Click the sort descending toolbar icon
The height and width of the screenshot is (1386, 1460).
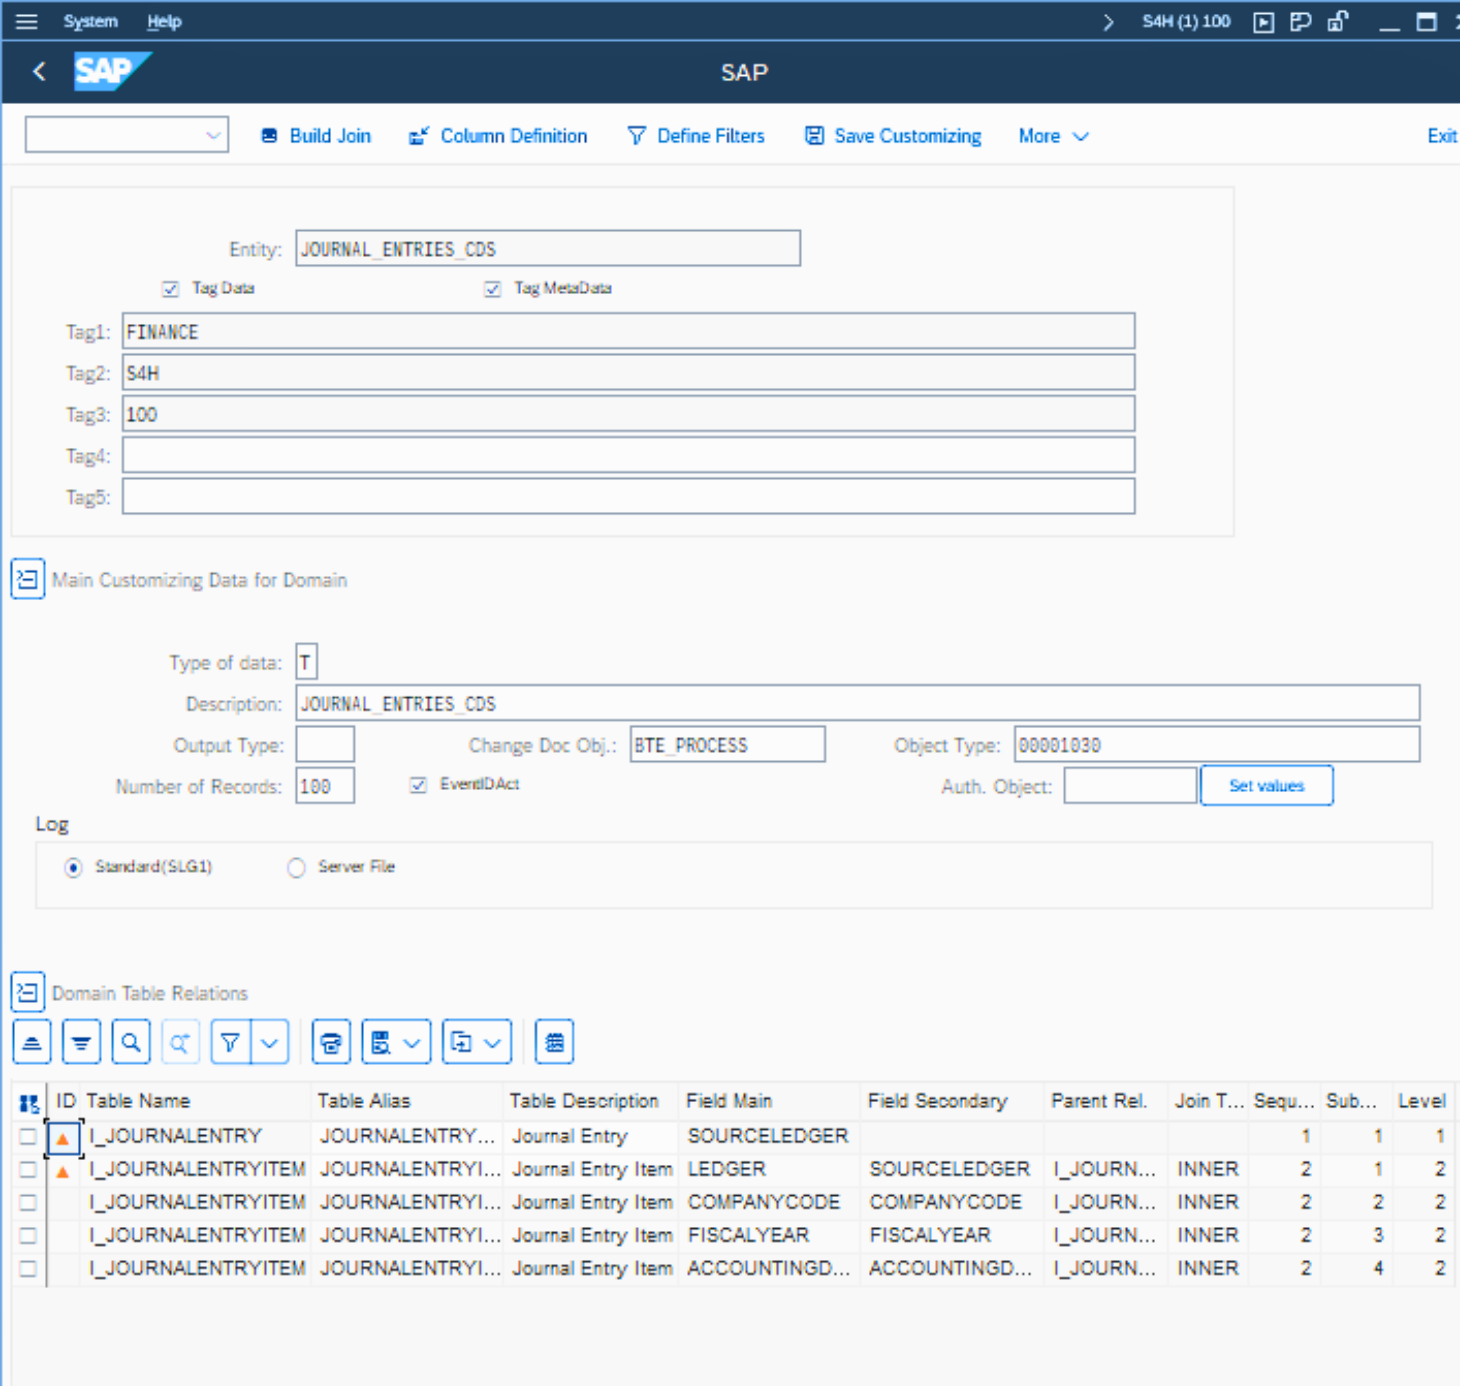(81, 1043)
